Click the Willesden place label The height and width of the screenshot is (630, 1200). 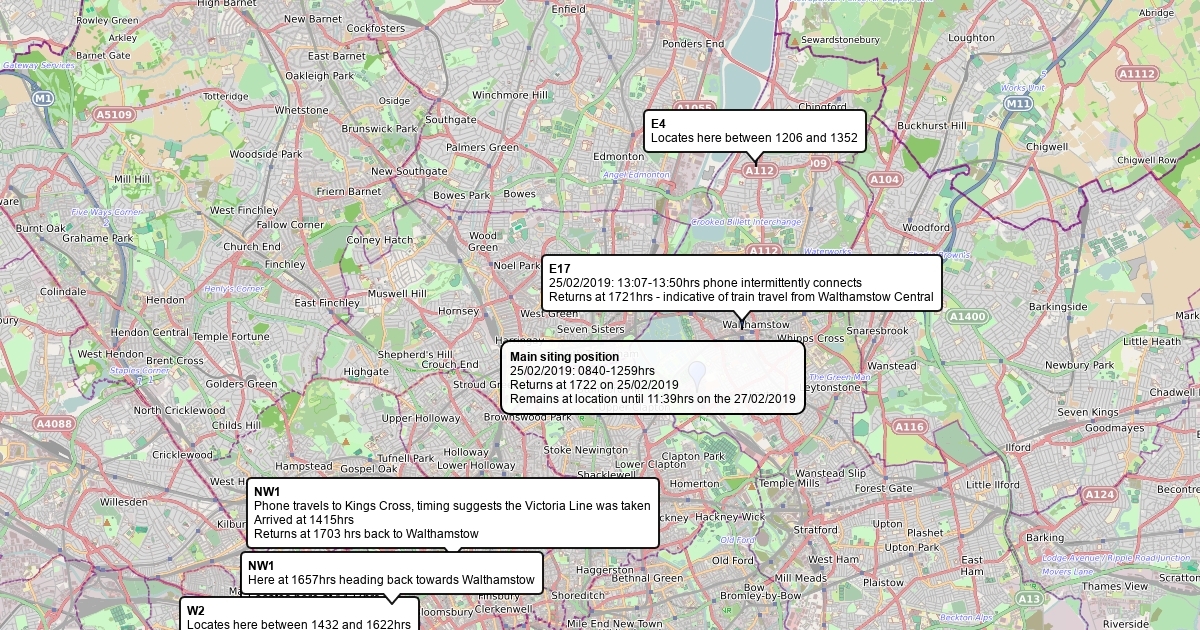tap(123, 501)
